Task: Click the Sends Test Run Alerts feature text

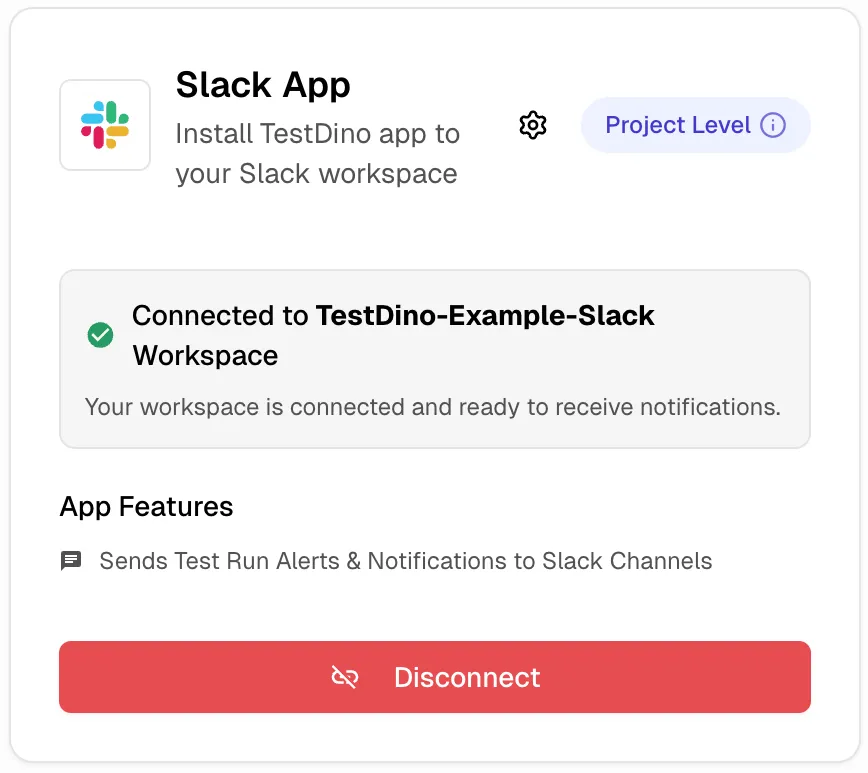Action: [x=405, y=560]
